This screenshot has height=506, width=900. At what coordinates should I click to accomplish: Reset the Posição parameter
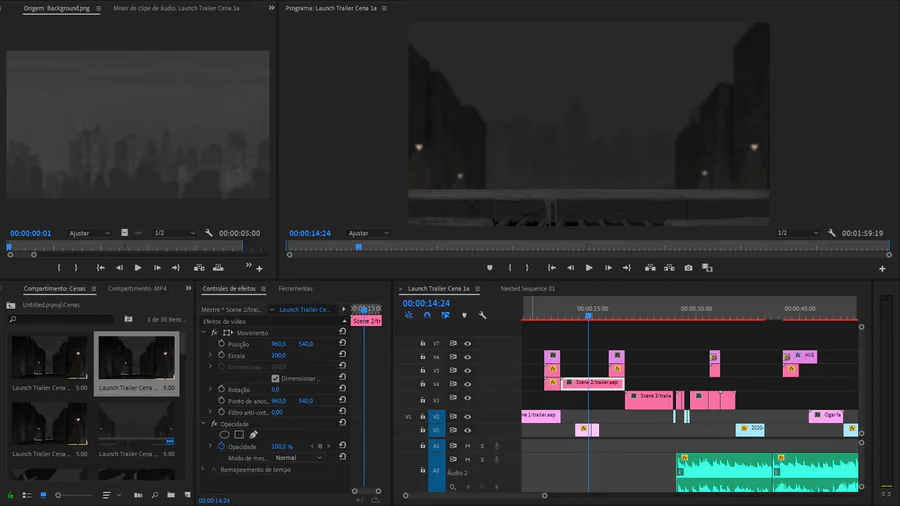343,342
